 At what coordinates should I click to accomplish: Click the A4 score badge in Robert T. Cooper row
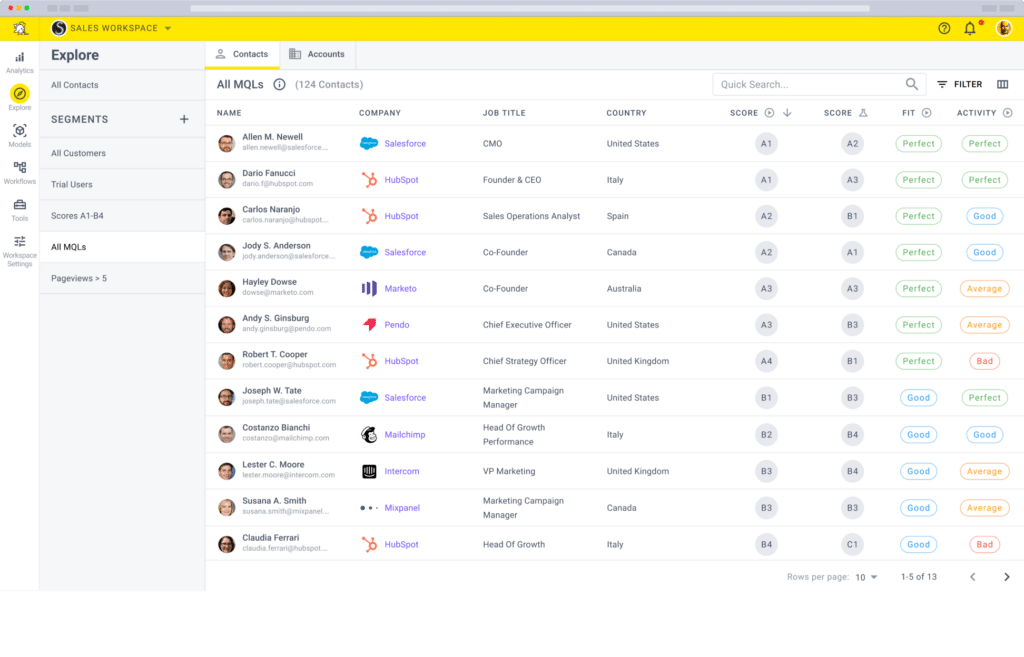click(x=766, y=361)
